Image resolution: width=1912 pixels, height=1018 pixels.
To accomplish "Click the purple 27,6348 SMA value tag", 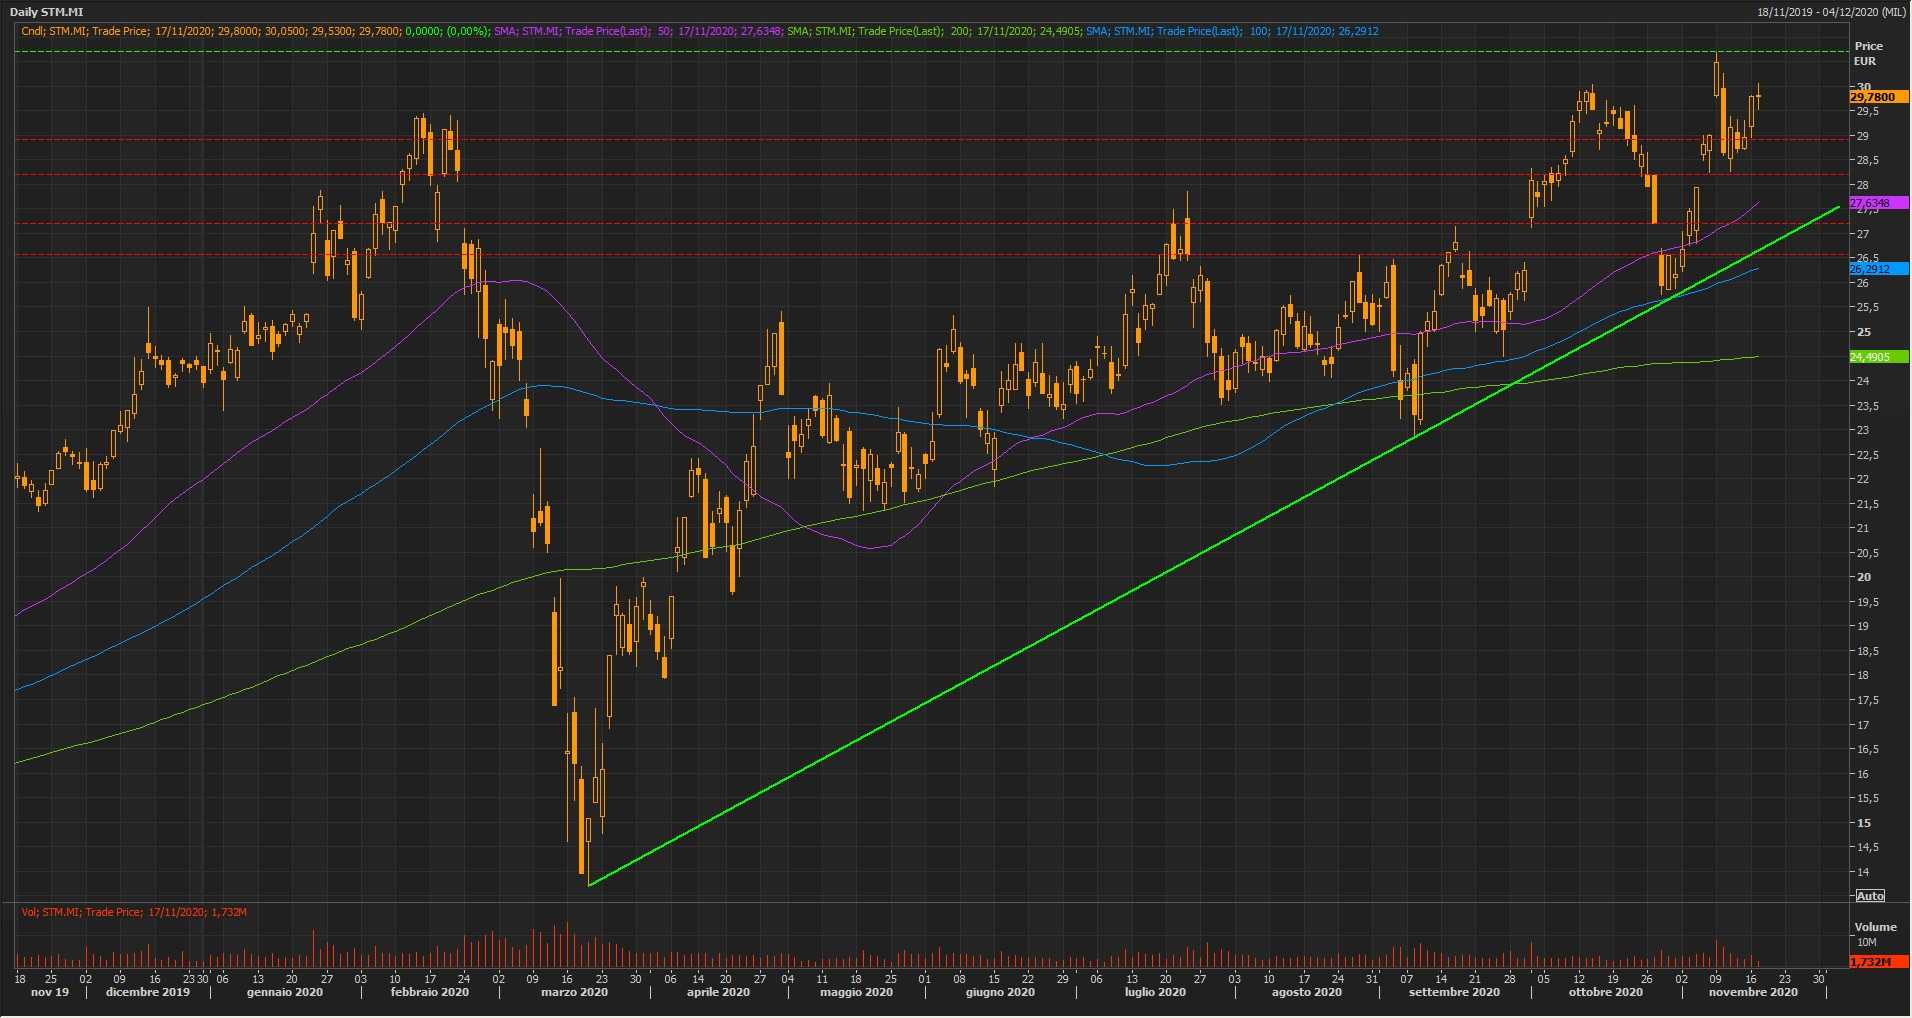I will coord(1872,203).
